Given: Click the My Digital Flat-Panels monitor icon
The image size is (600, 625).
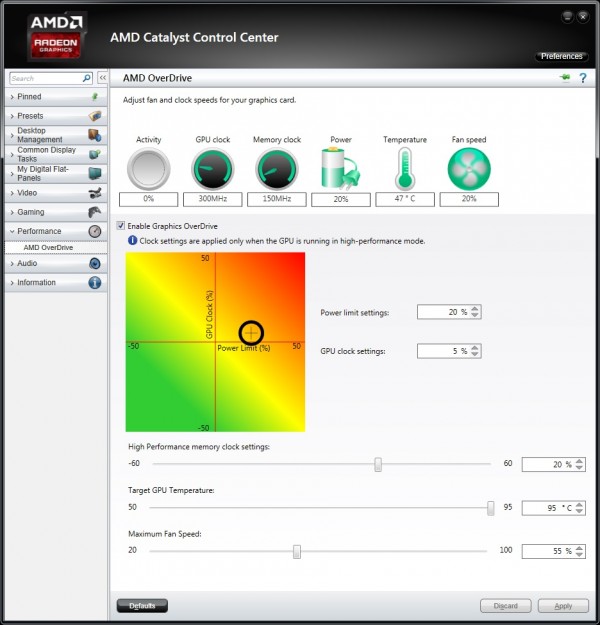Looking at the screenshot, I should coord(95,173).
